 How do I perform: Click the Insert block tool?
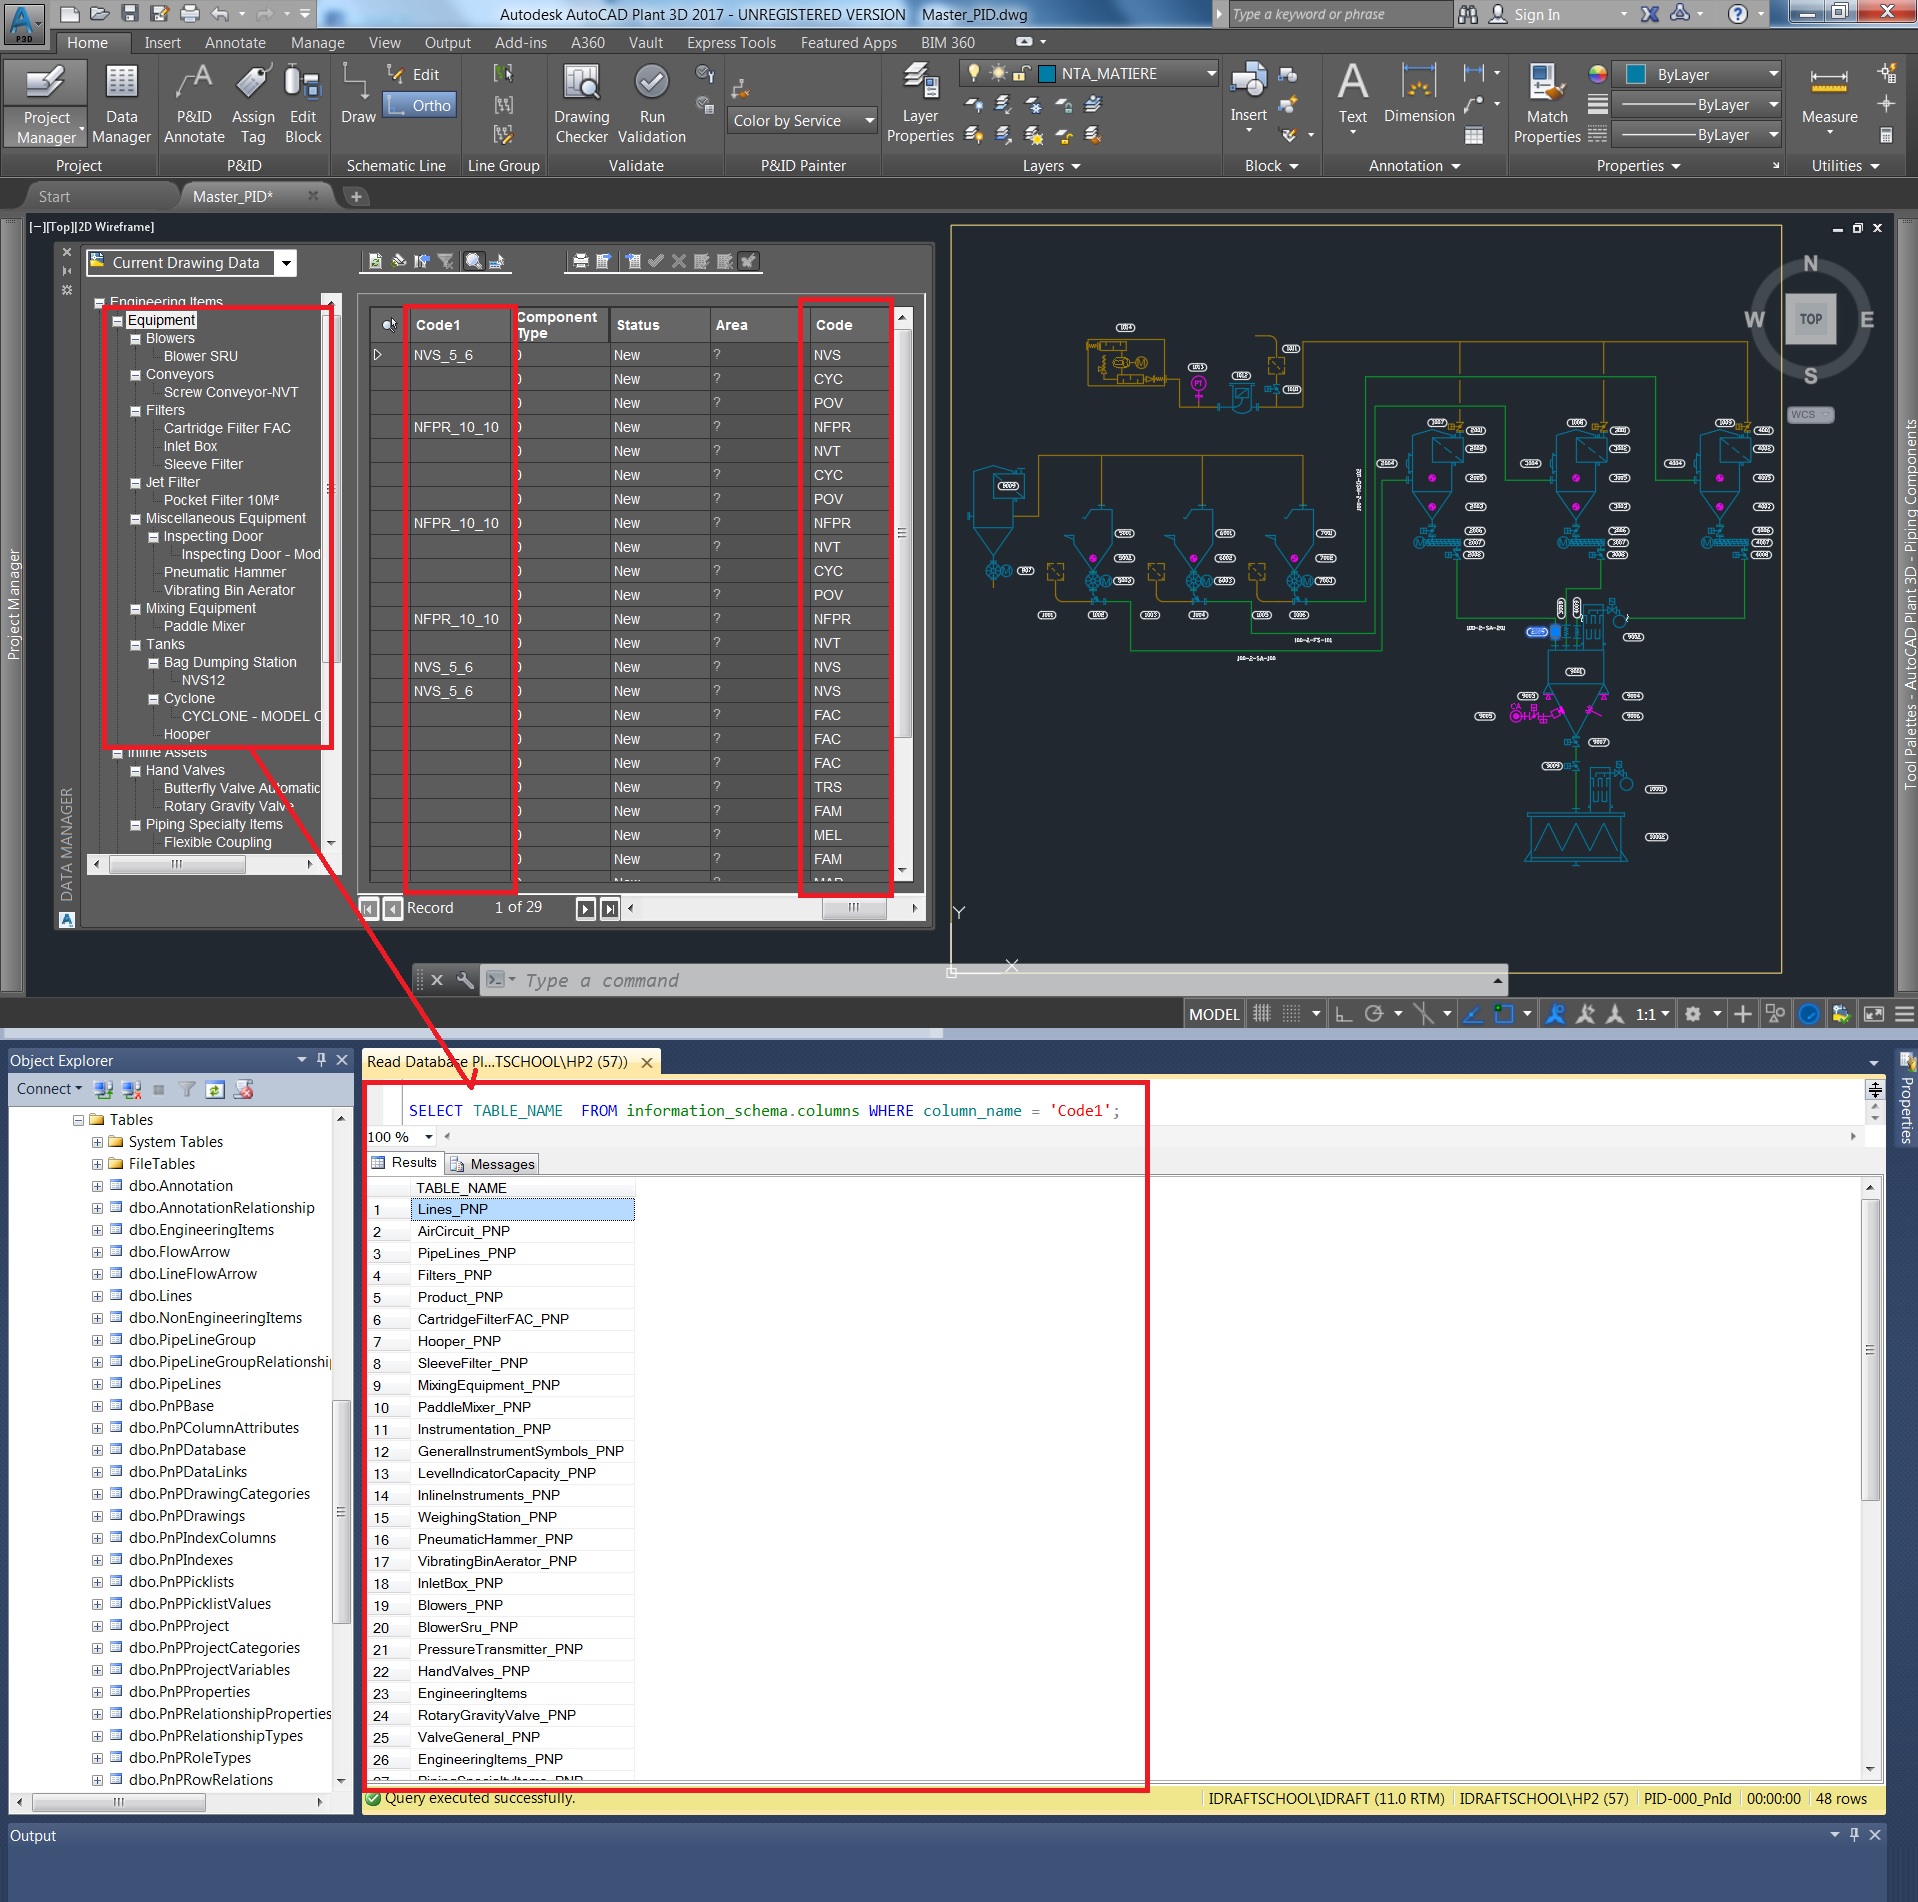[1248, 96]
